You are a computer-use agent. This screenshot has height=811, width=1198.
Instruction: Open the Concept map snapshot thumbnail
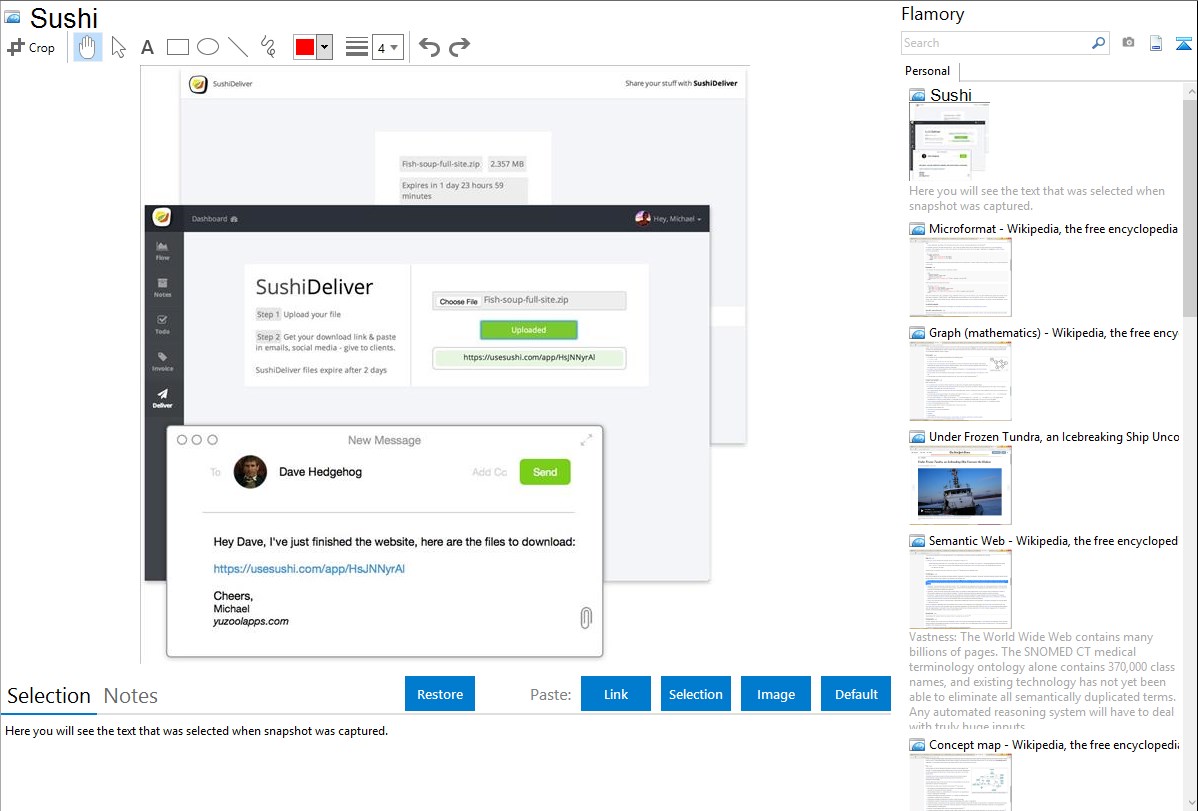pyautogui.click(x=960, y=783)
